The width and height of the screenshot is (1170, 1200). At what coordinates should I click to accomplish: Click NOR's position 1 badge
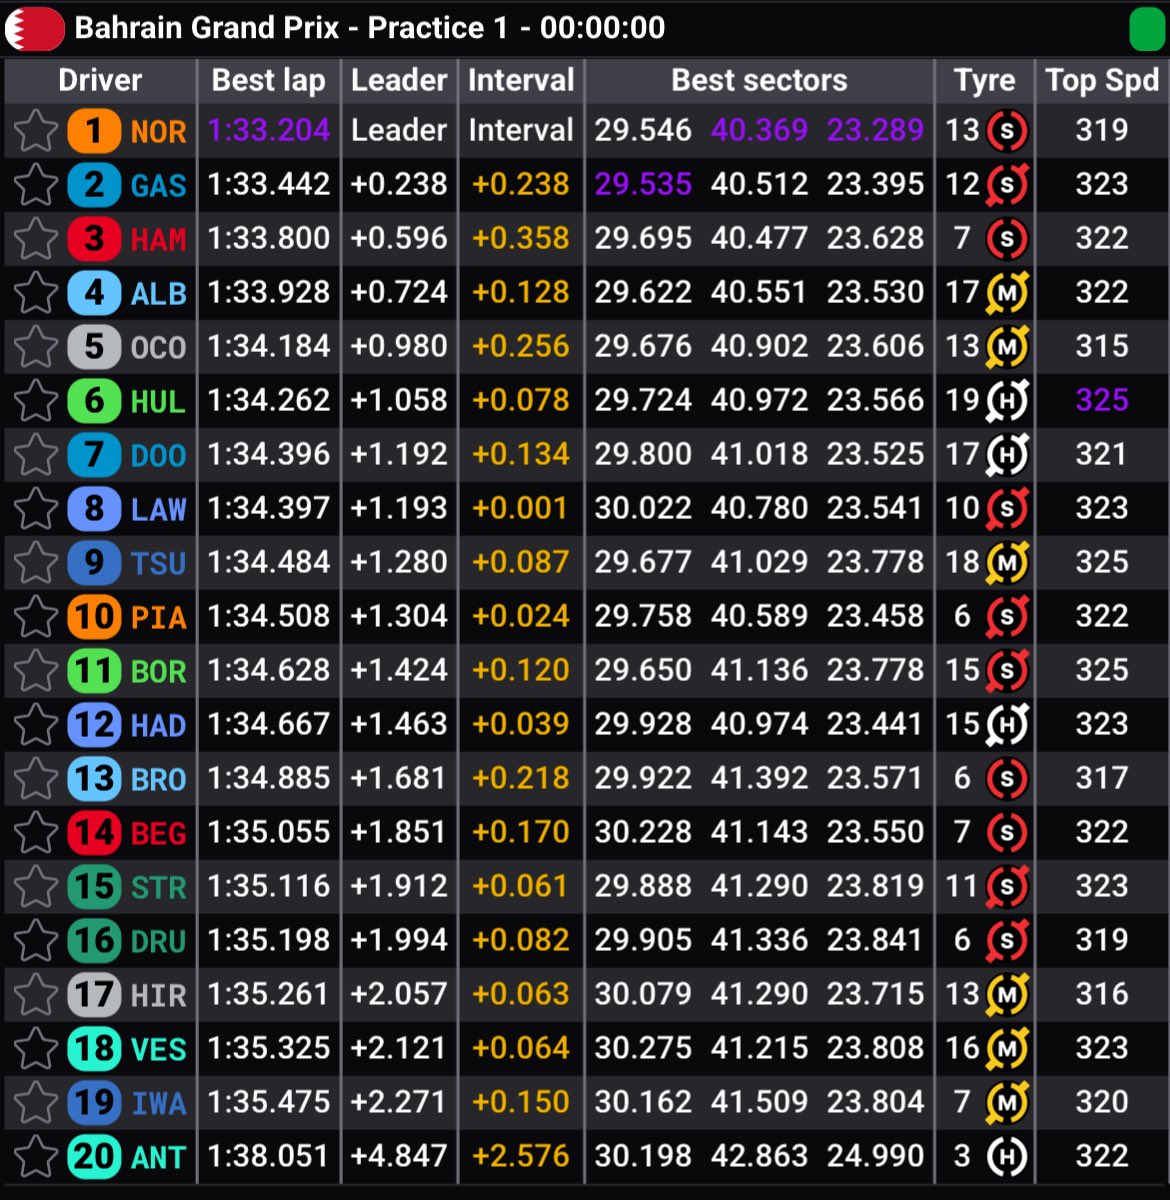[94, 131]
